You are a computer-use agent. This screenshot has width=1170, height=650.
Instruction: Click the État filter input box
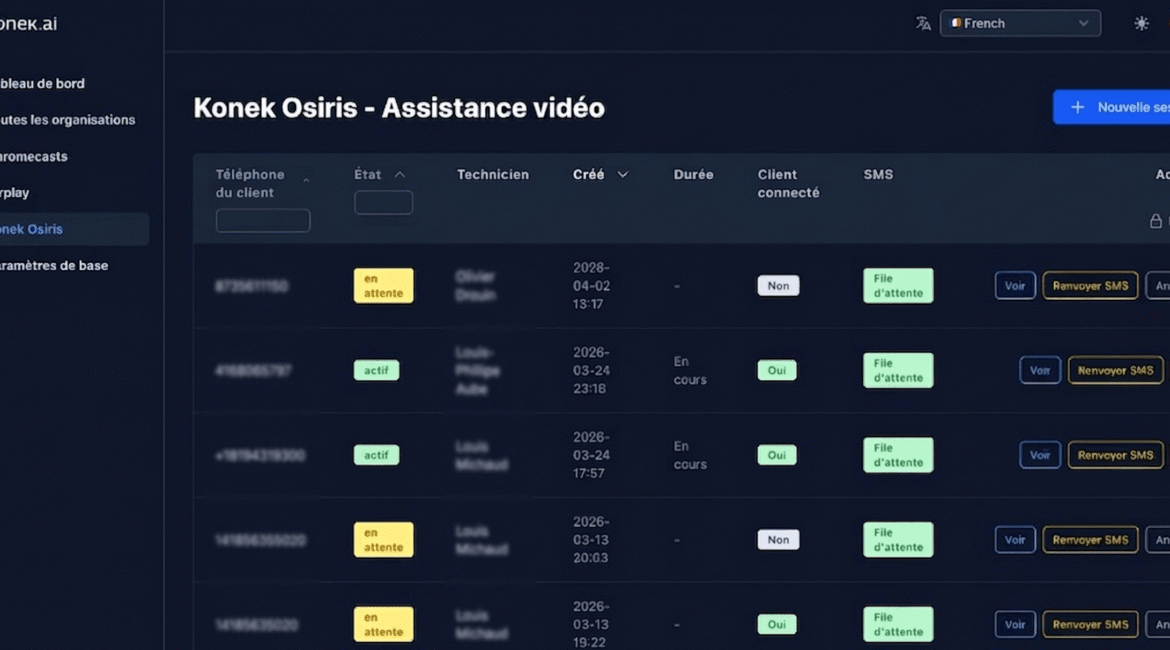click(383, 202)
